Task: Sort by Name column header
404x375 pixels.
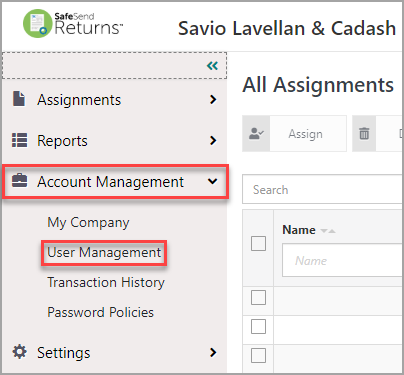Action: 299,230
